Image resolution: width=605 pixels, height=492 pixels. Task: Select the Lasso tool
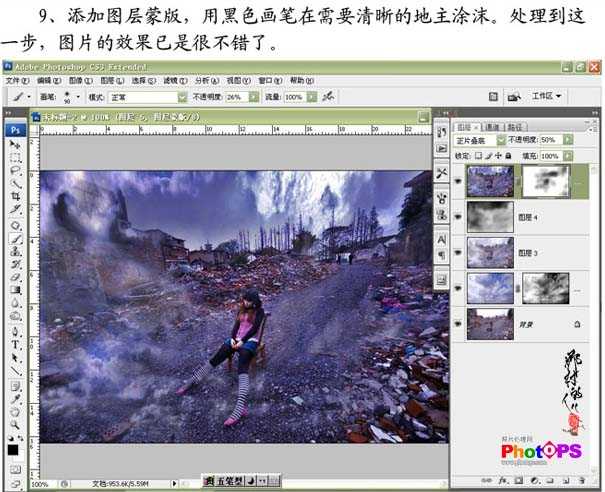tap(15, 171)
